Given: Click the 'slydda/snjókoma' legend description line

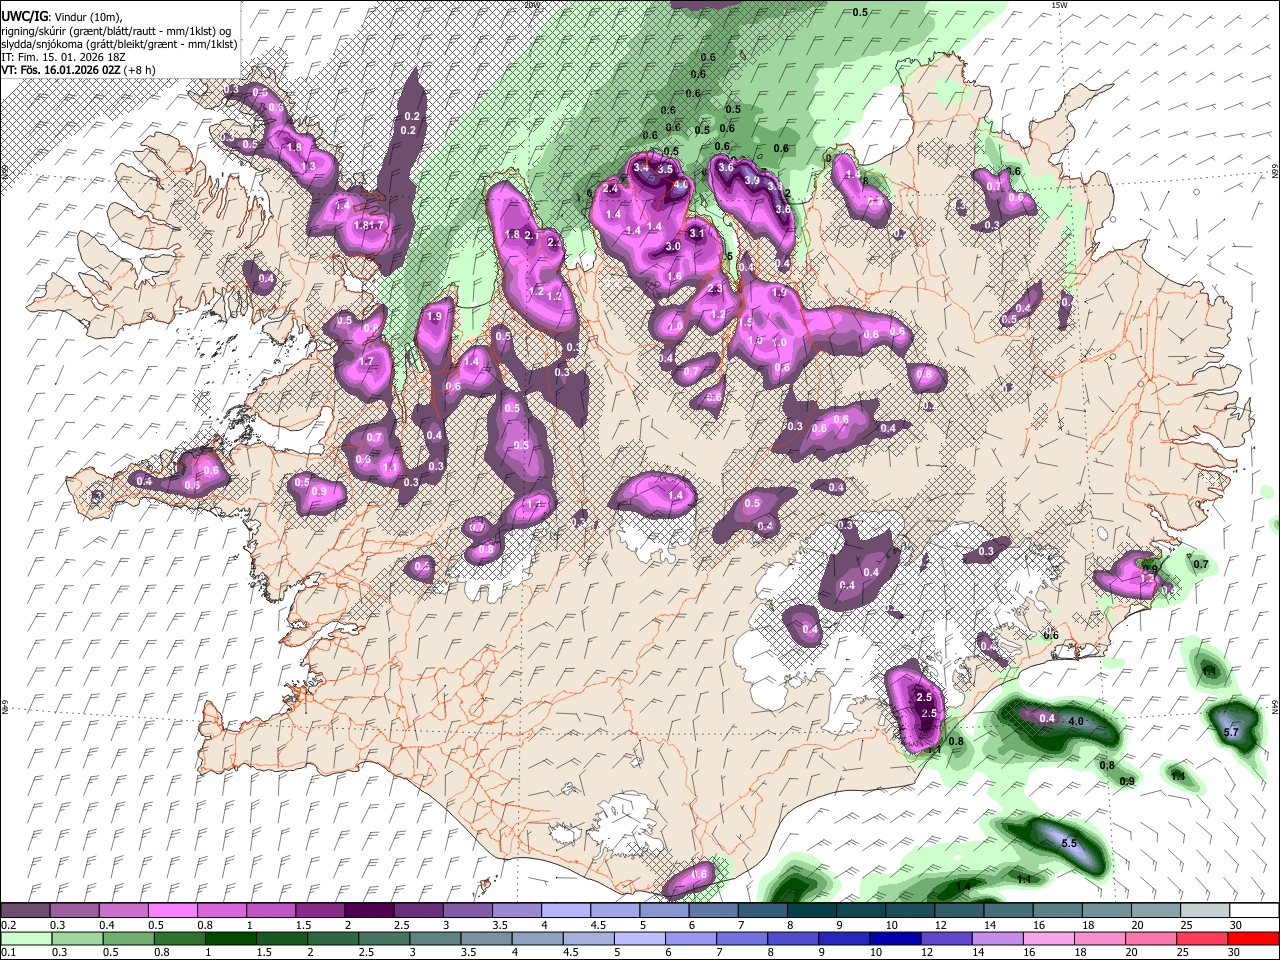Looking at the screenshot, I should point(119,44).
